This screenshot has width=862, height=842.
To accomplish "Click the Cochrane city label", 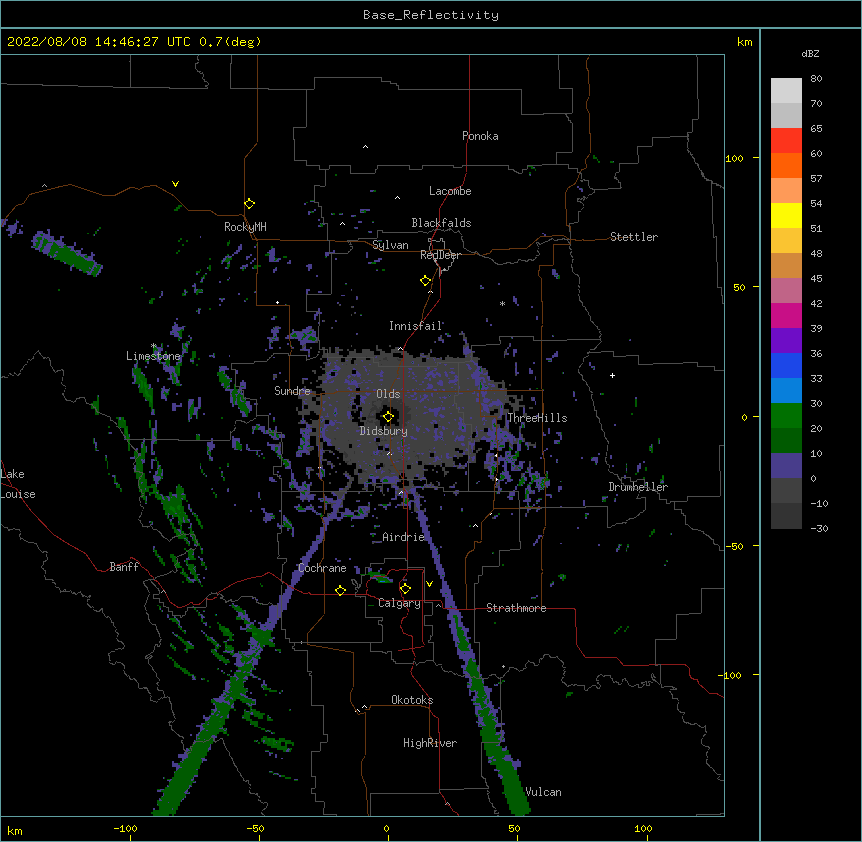I will [x=322, y=568].
